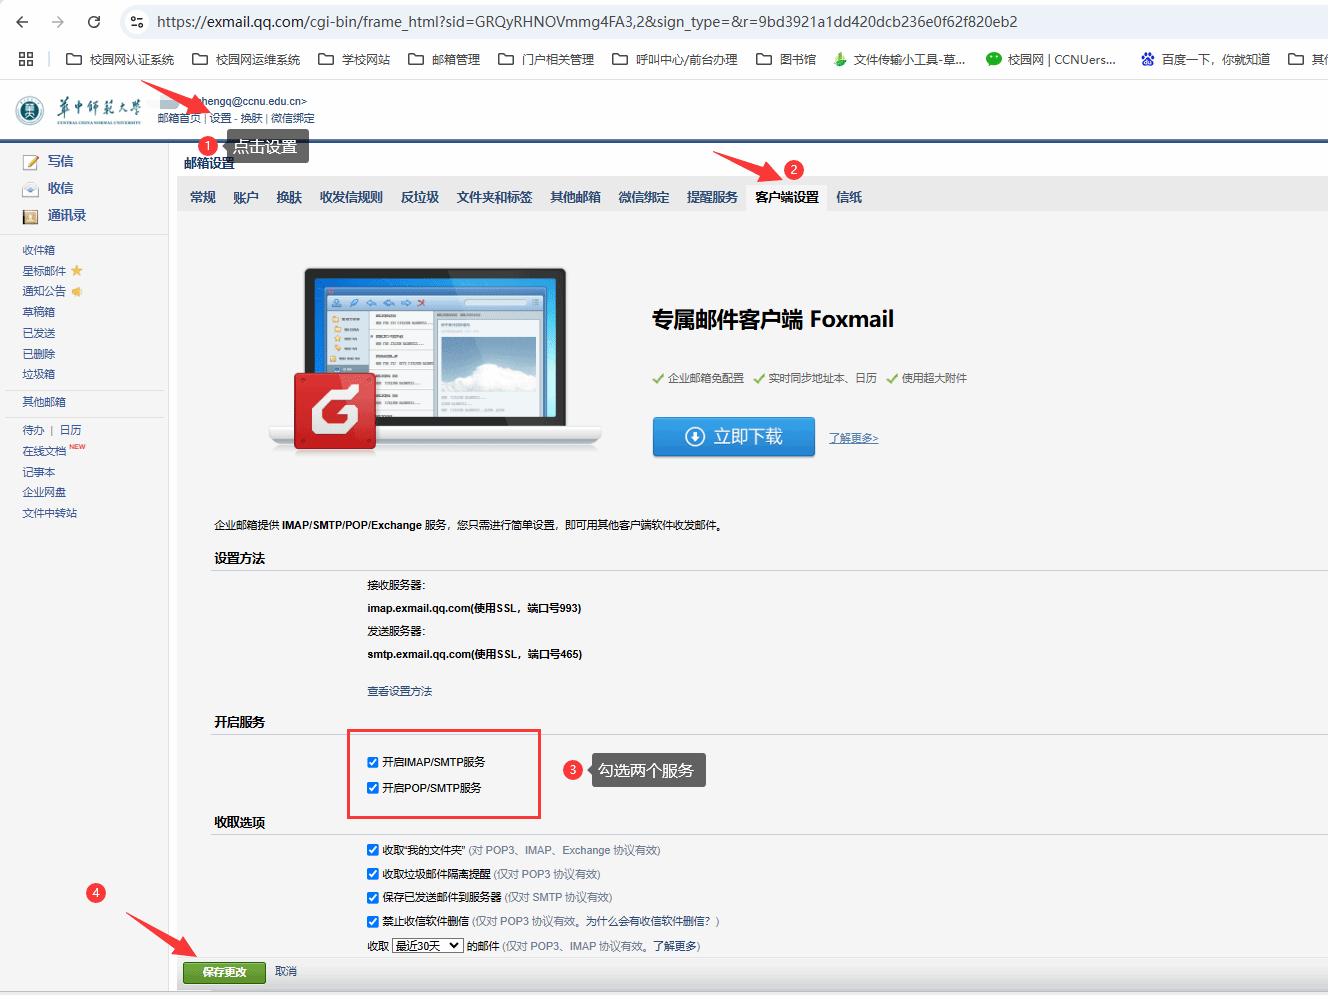
Task: Click the yellow star beside 星标邮件
Action: pos(77,271)
